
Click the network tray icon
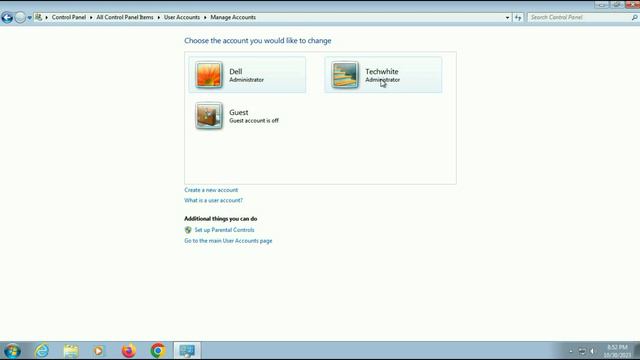click(582, 351)
